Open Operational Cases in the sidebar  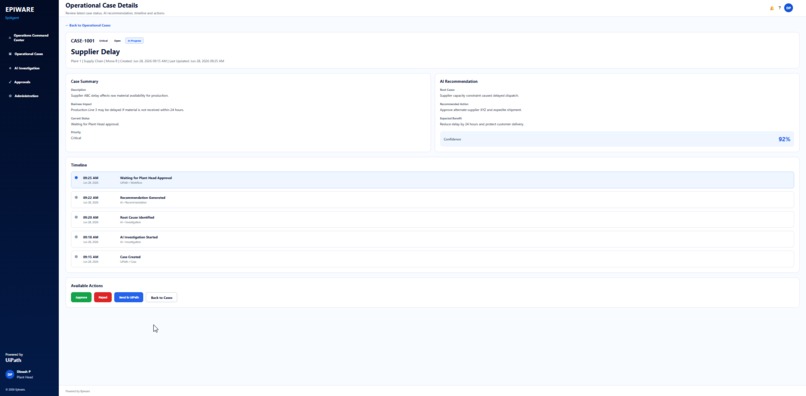pos(29,53)
